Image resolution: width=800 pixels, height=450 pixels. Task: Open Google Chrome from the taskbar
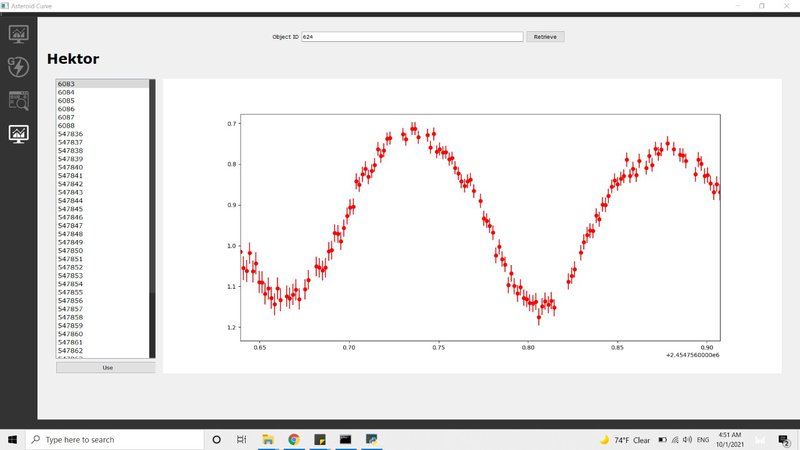(293, 439)
